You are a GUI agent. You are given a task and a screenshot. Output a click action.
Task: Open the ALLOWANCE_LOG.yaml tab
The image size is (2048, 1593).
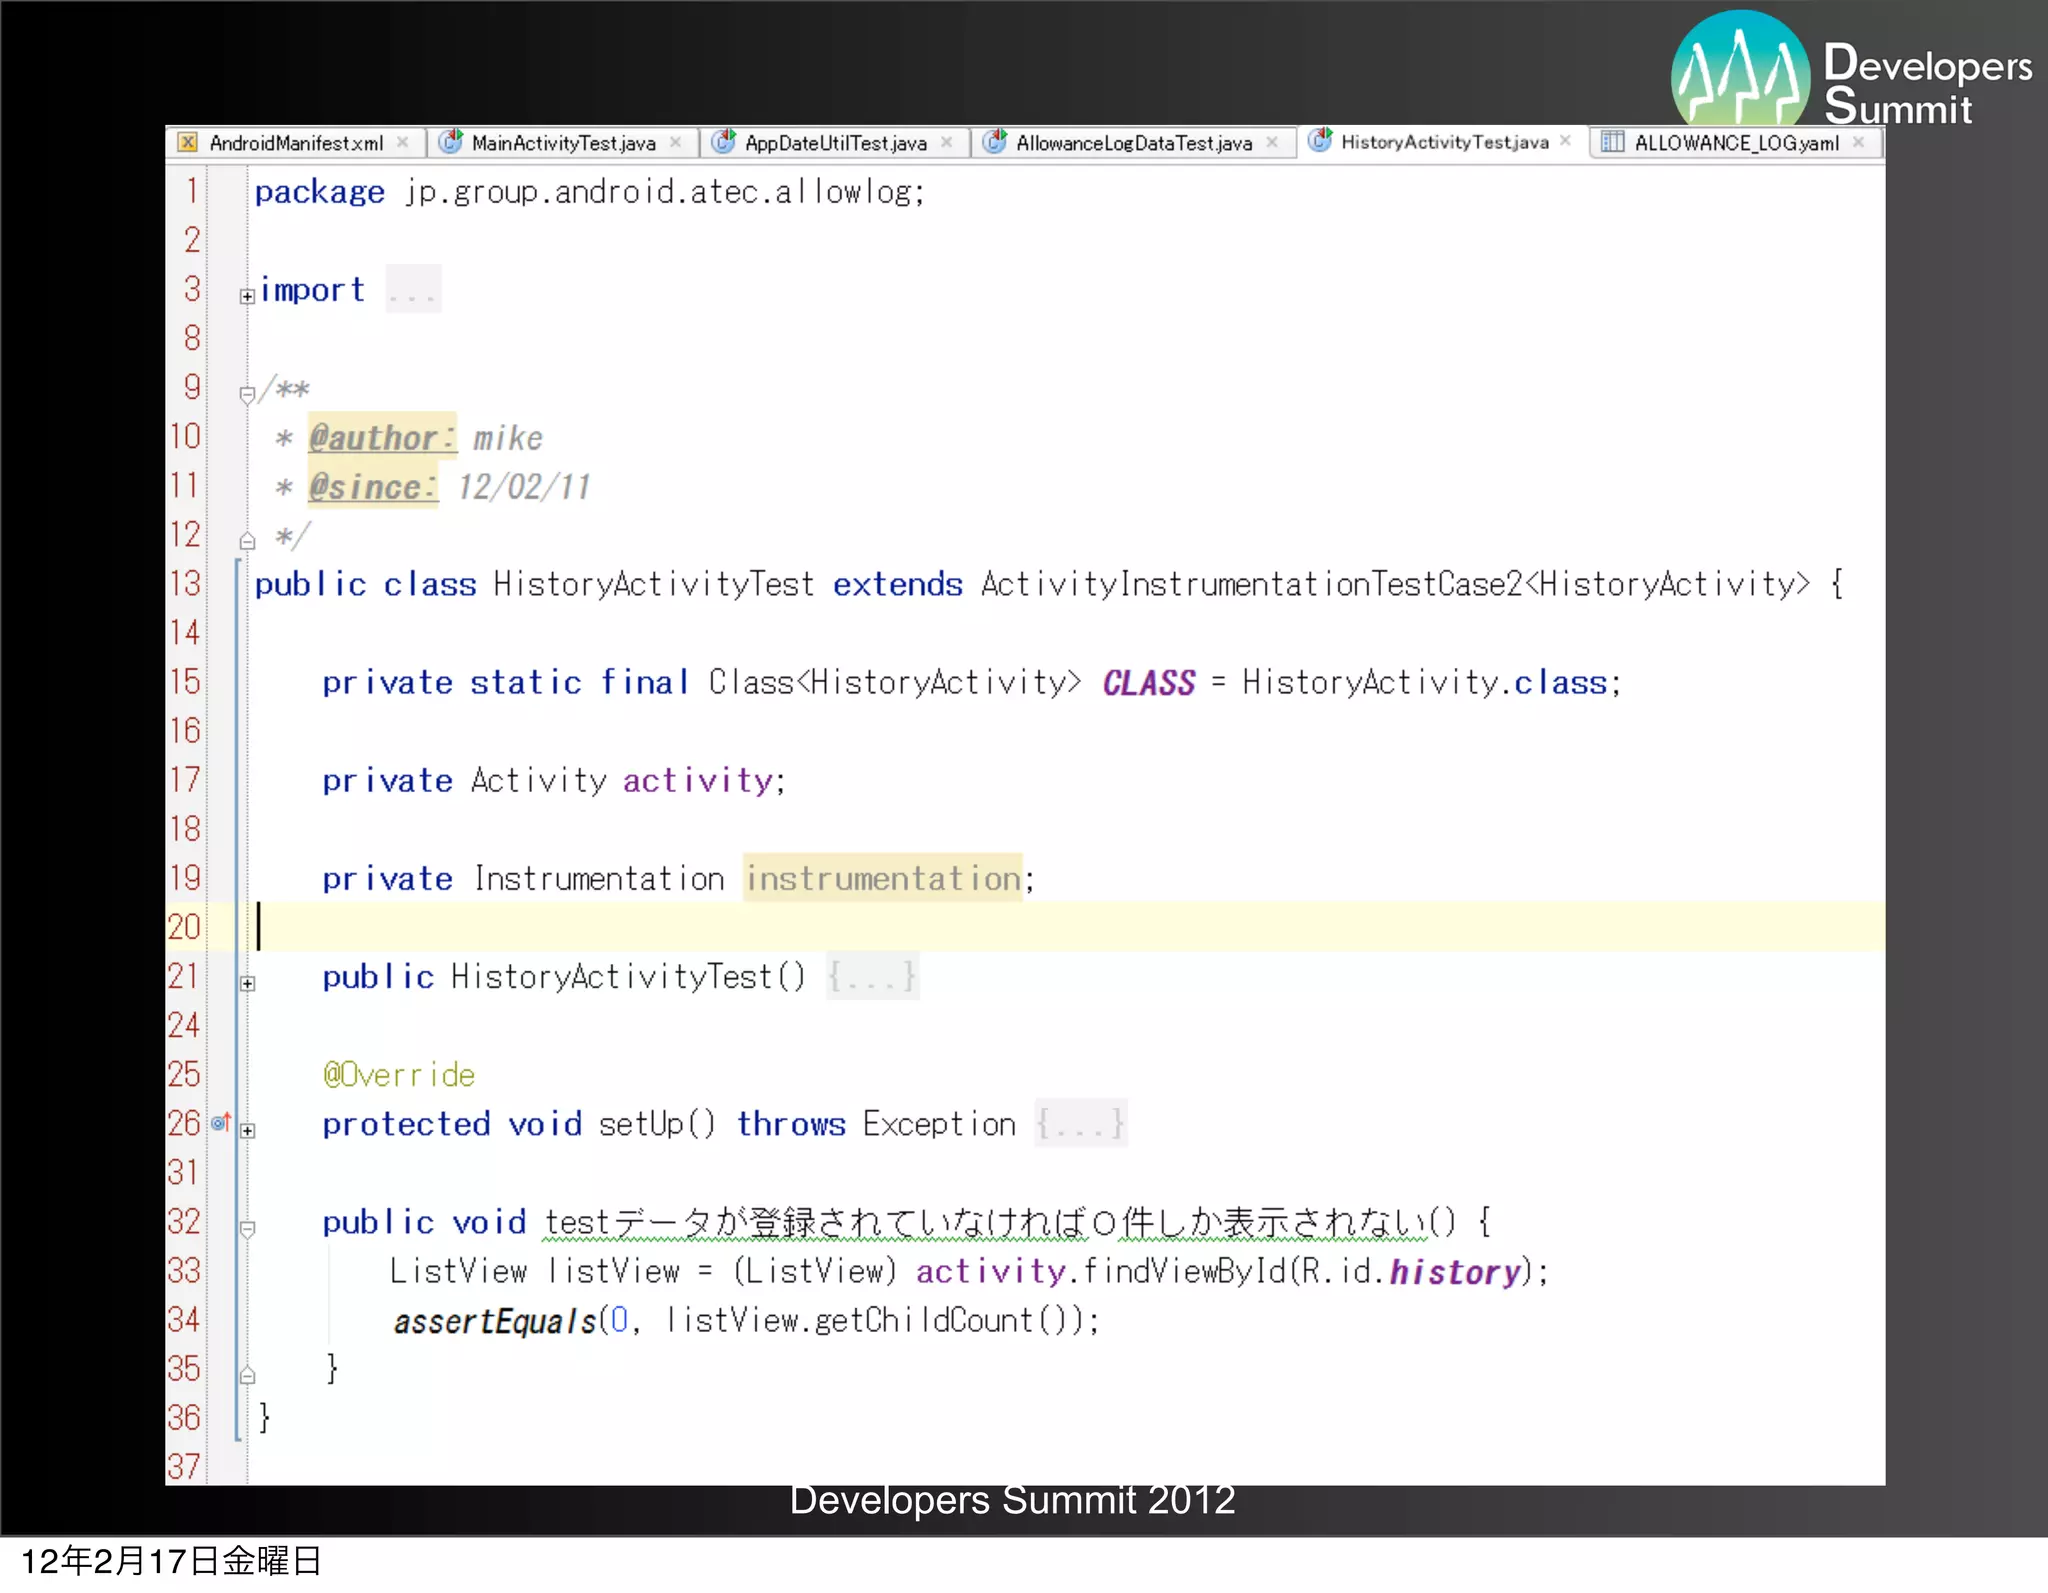(x=1736, y=143)
